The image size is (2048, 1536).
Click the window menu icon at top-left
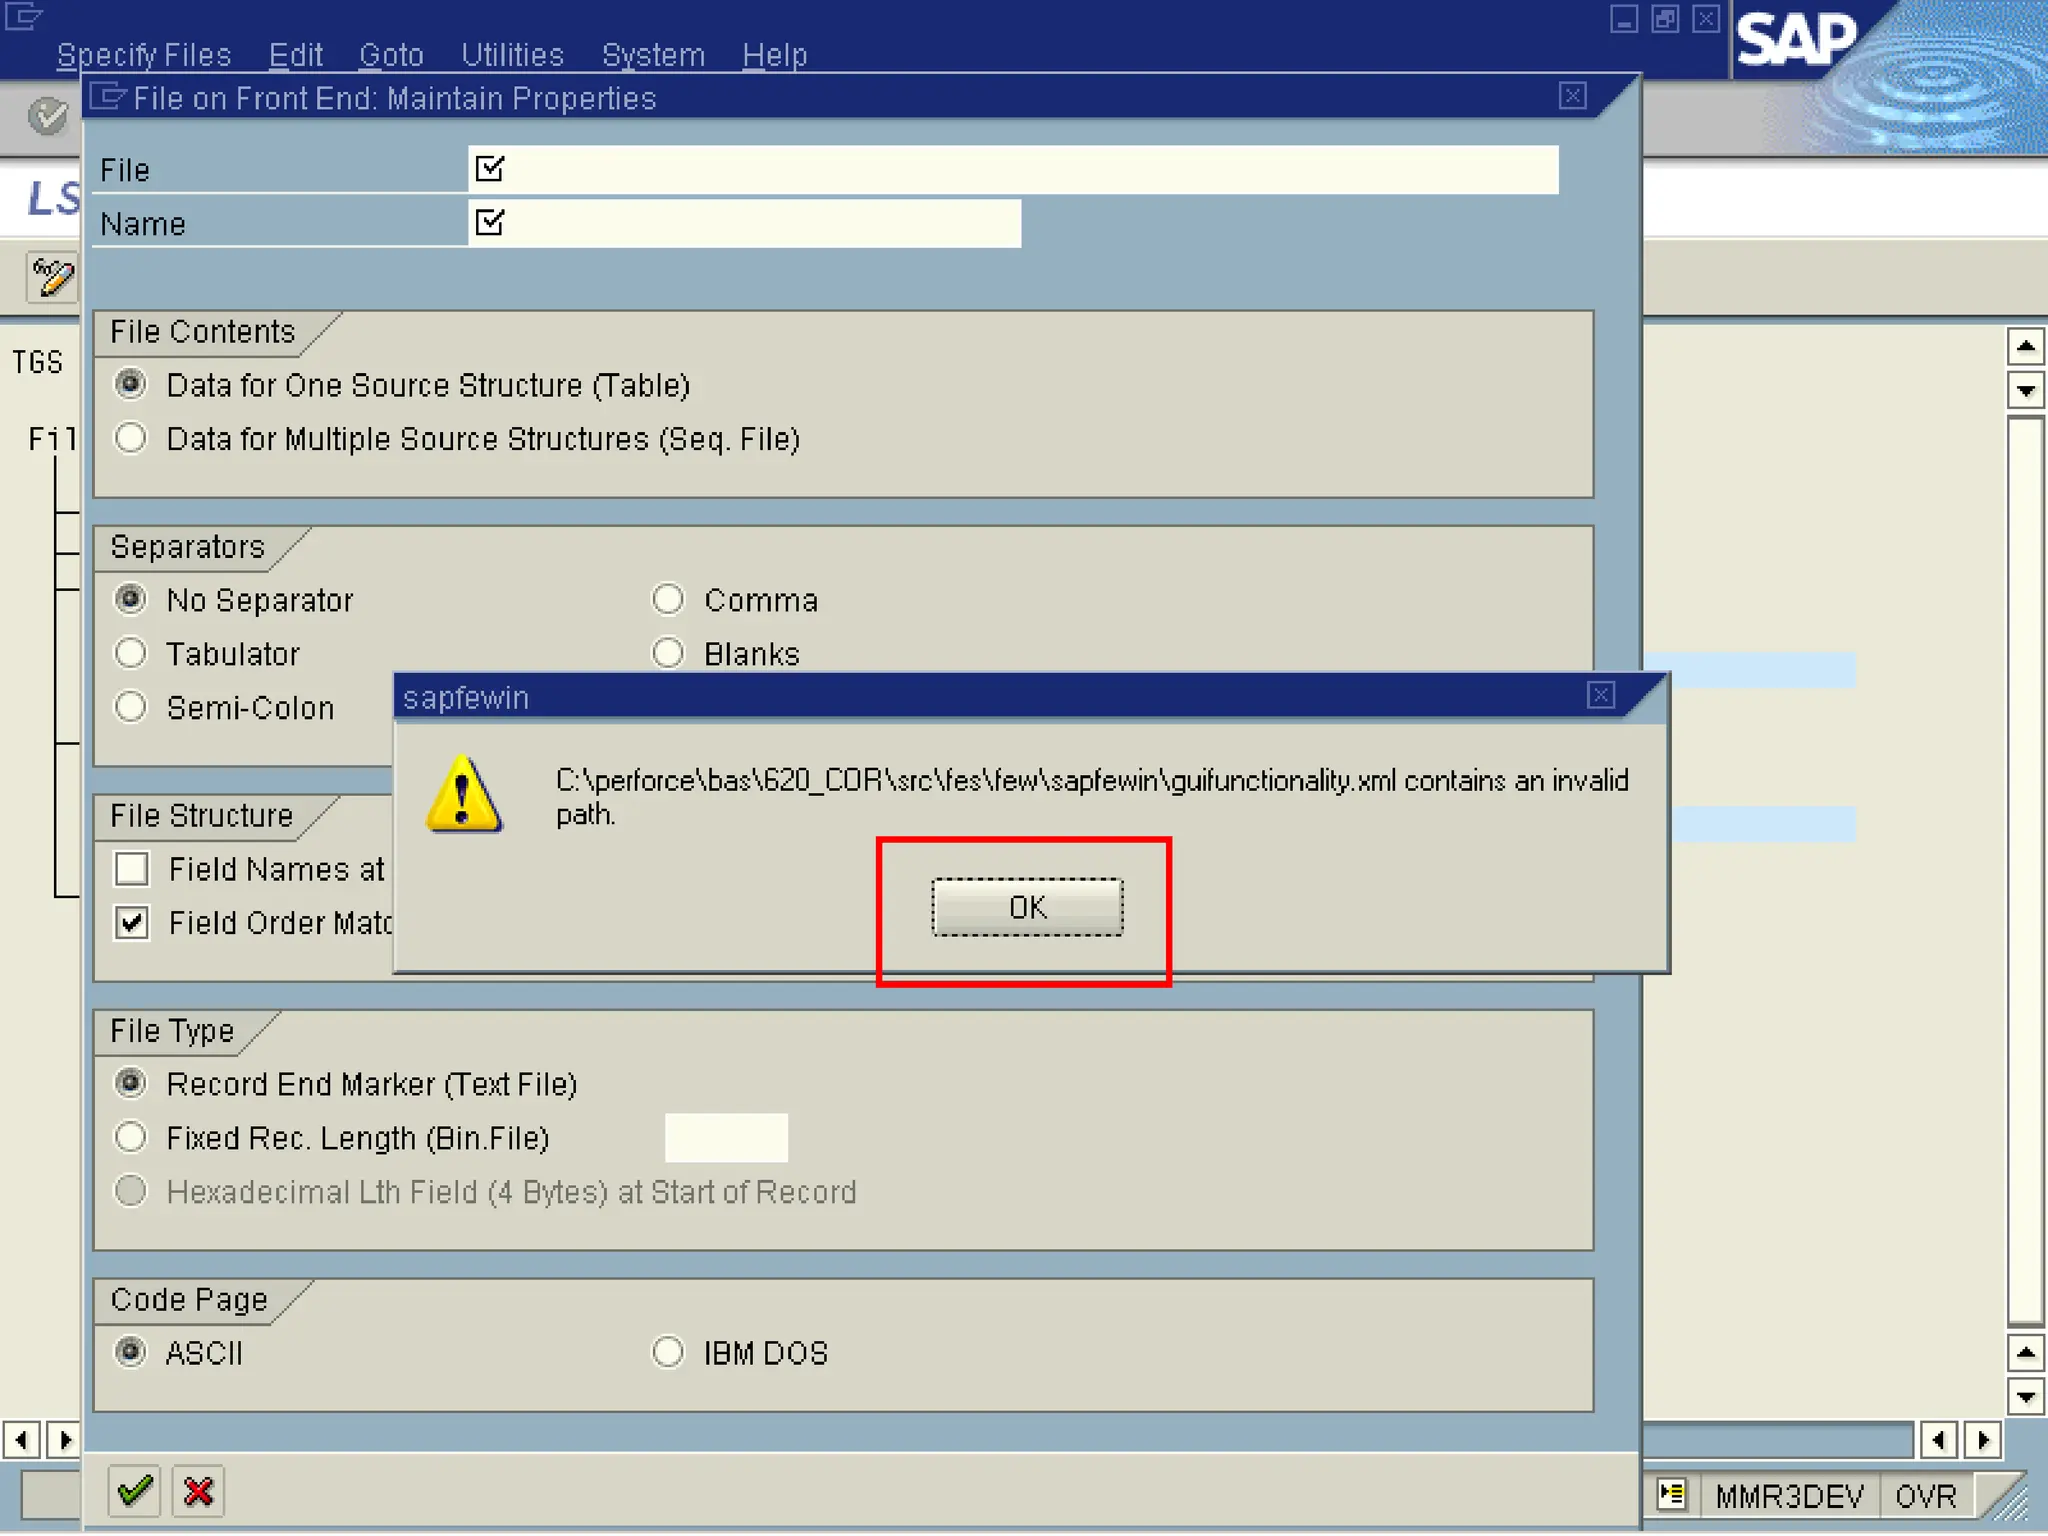coord(24,17)
